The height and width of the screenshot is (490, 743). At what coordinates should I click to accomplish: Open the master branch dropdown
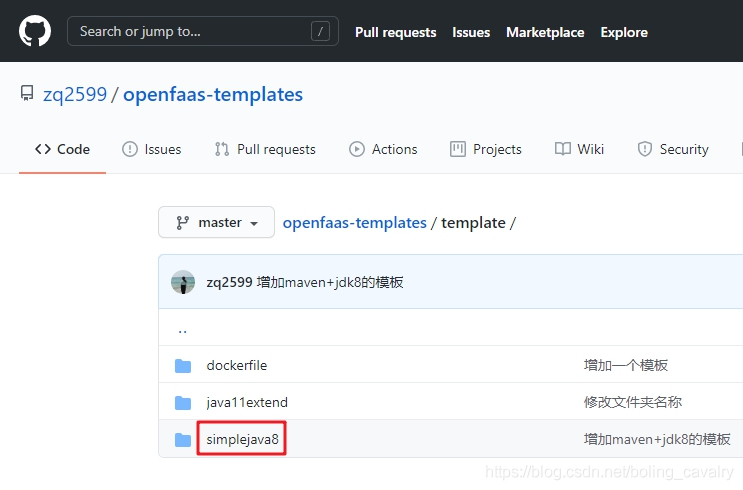point(216,222)
